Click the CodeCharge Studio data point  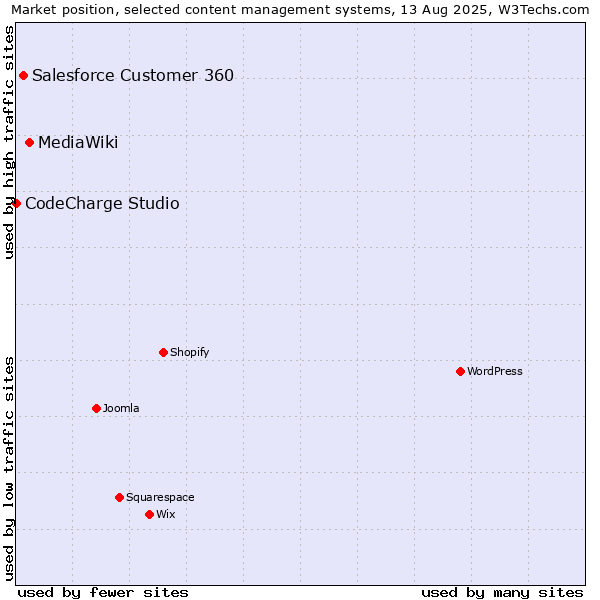pyautogui.click(x=16, y=203)
